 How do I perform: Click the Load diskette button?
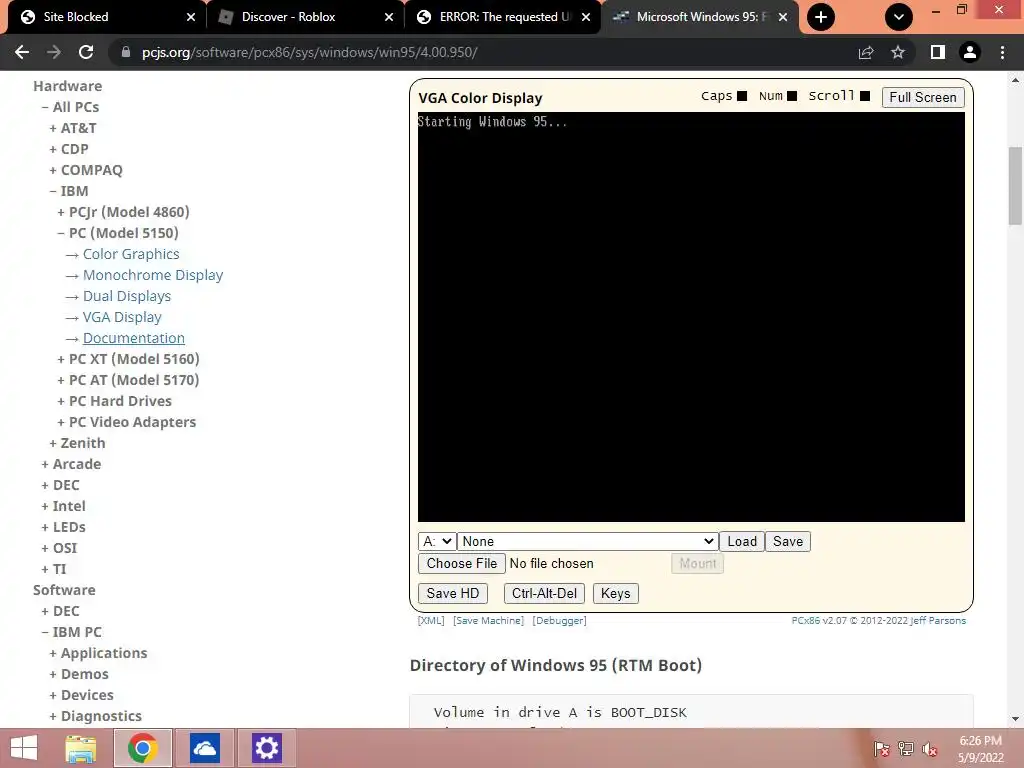pyautogui.click(x=742, y=541)
